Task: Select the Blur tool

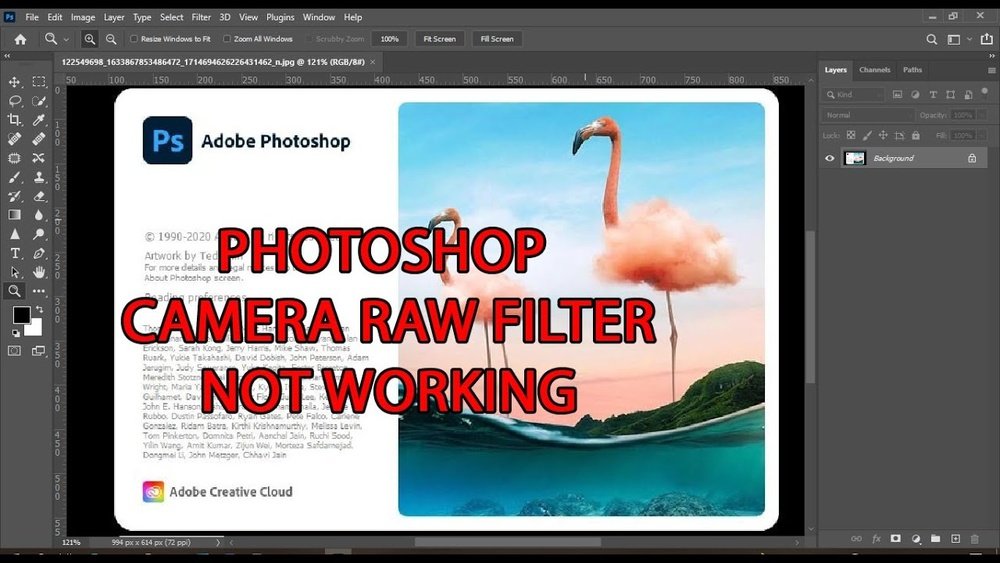Action: 39,215
